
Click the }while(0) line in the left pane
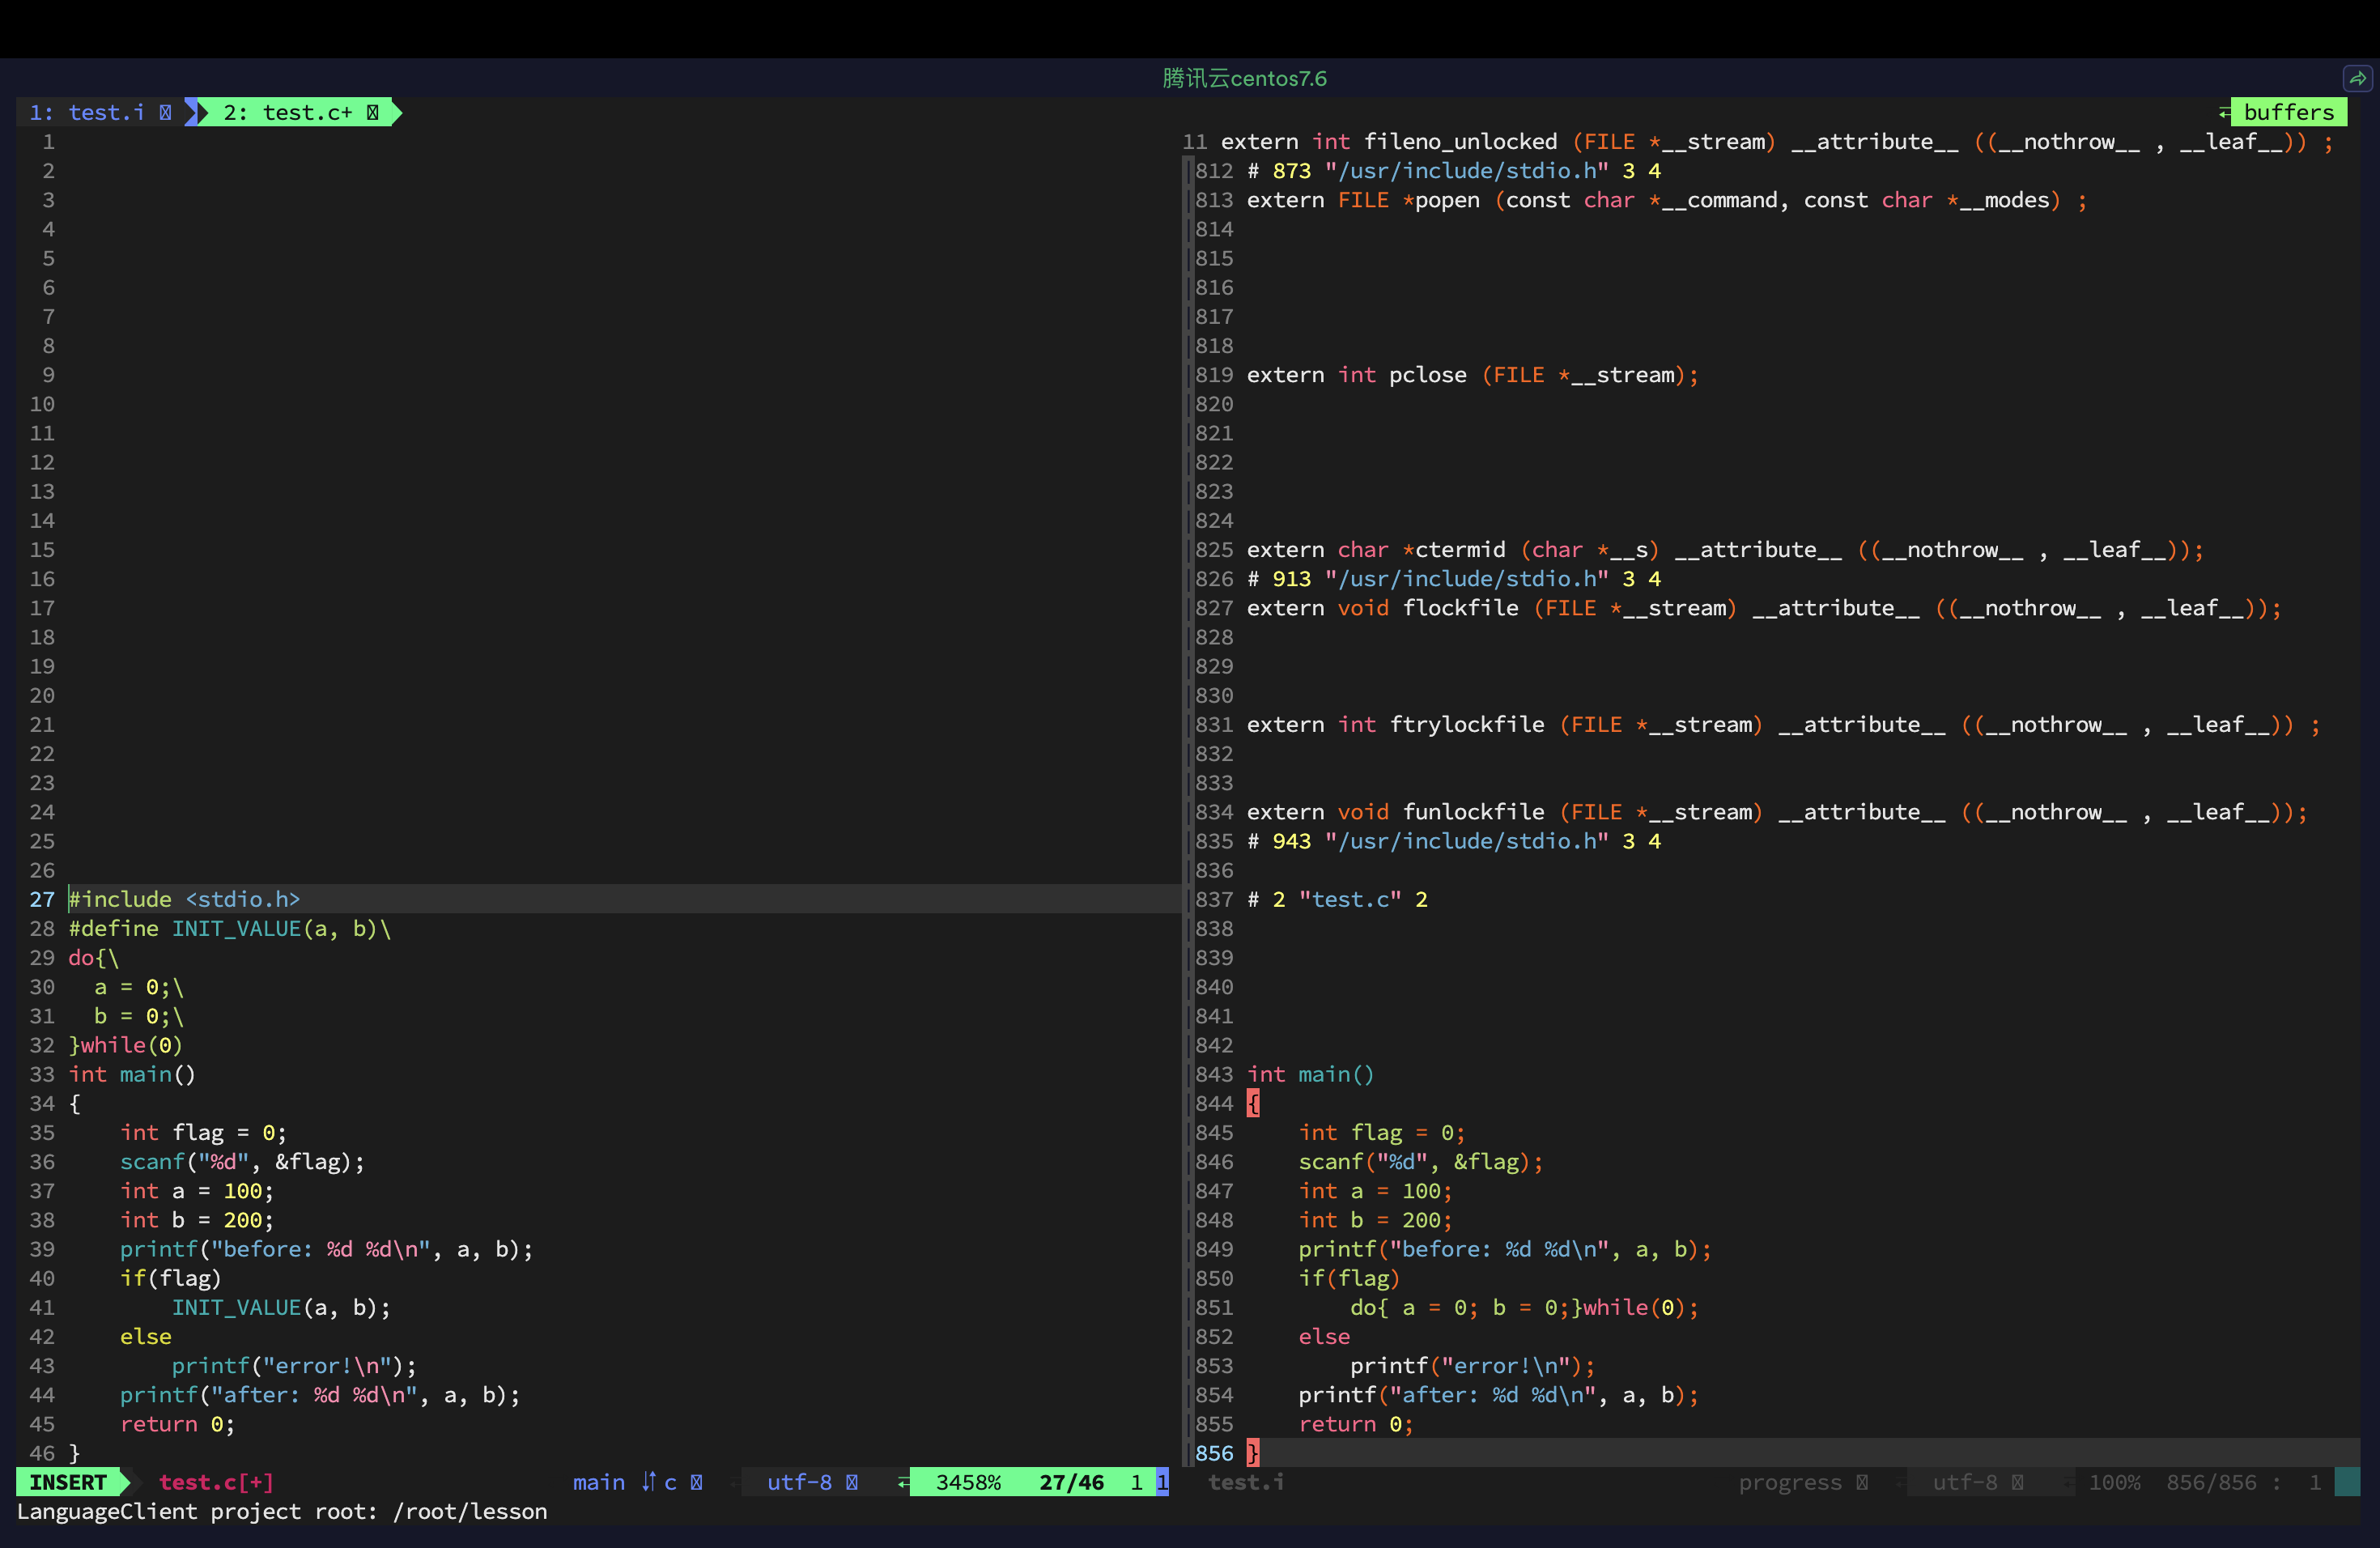125,1045
